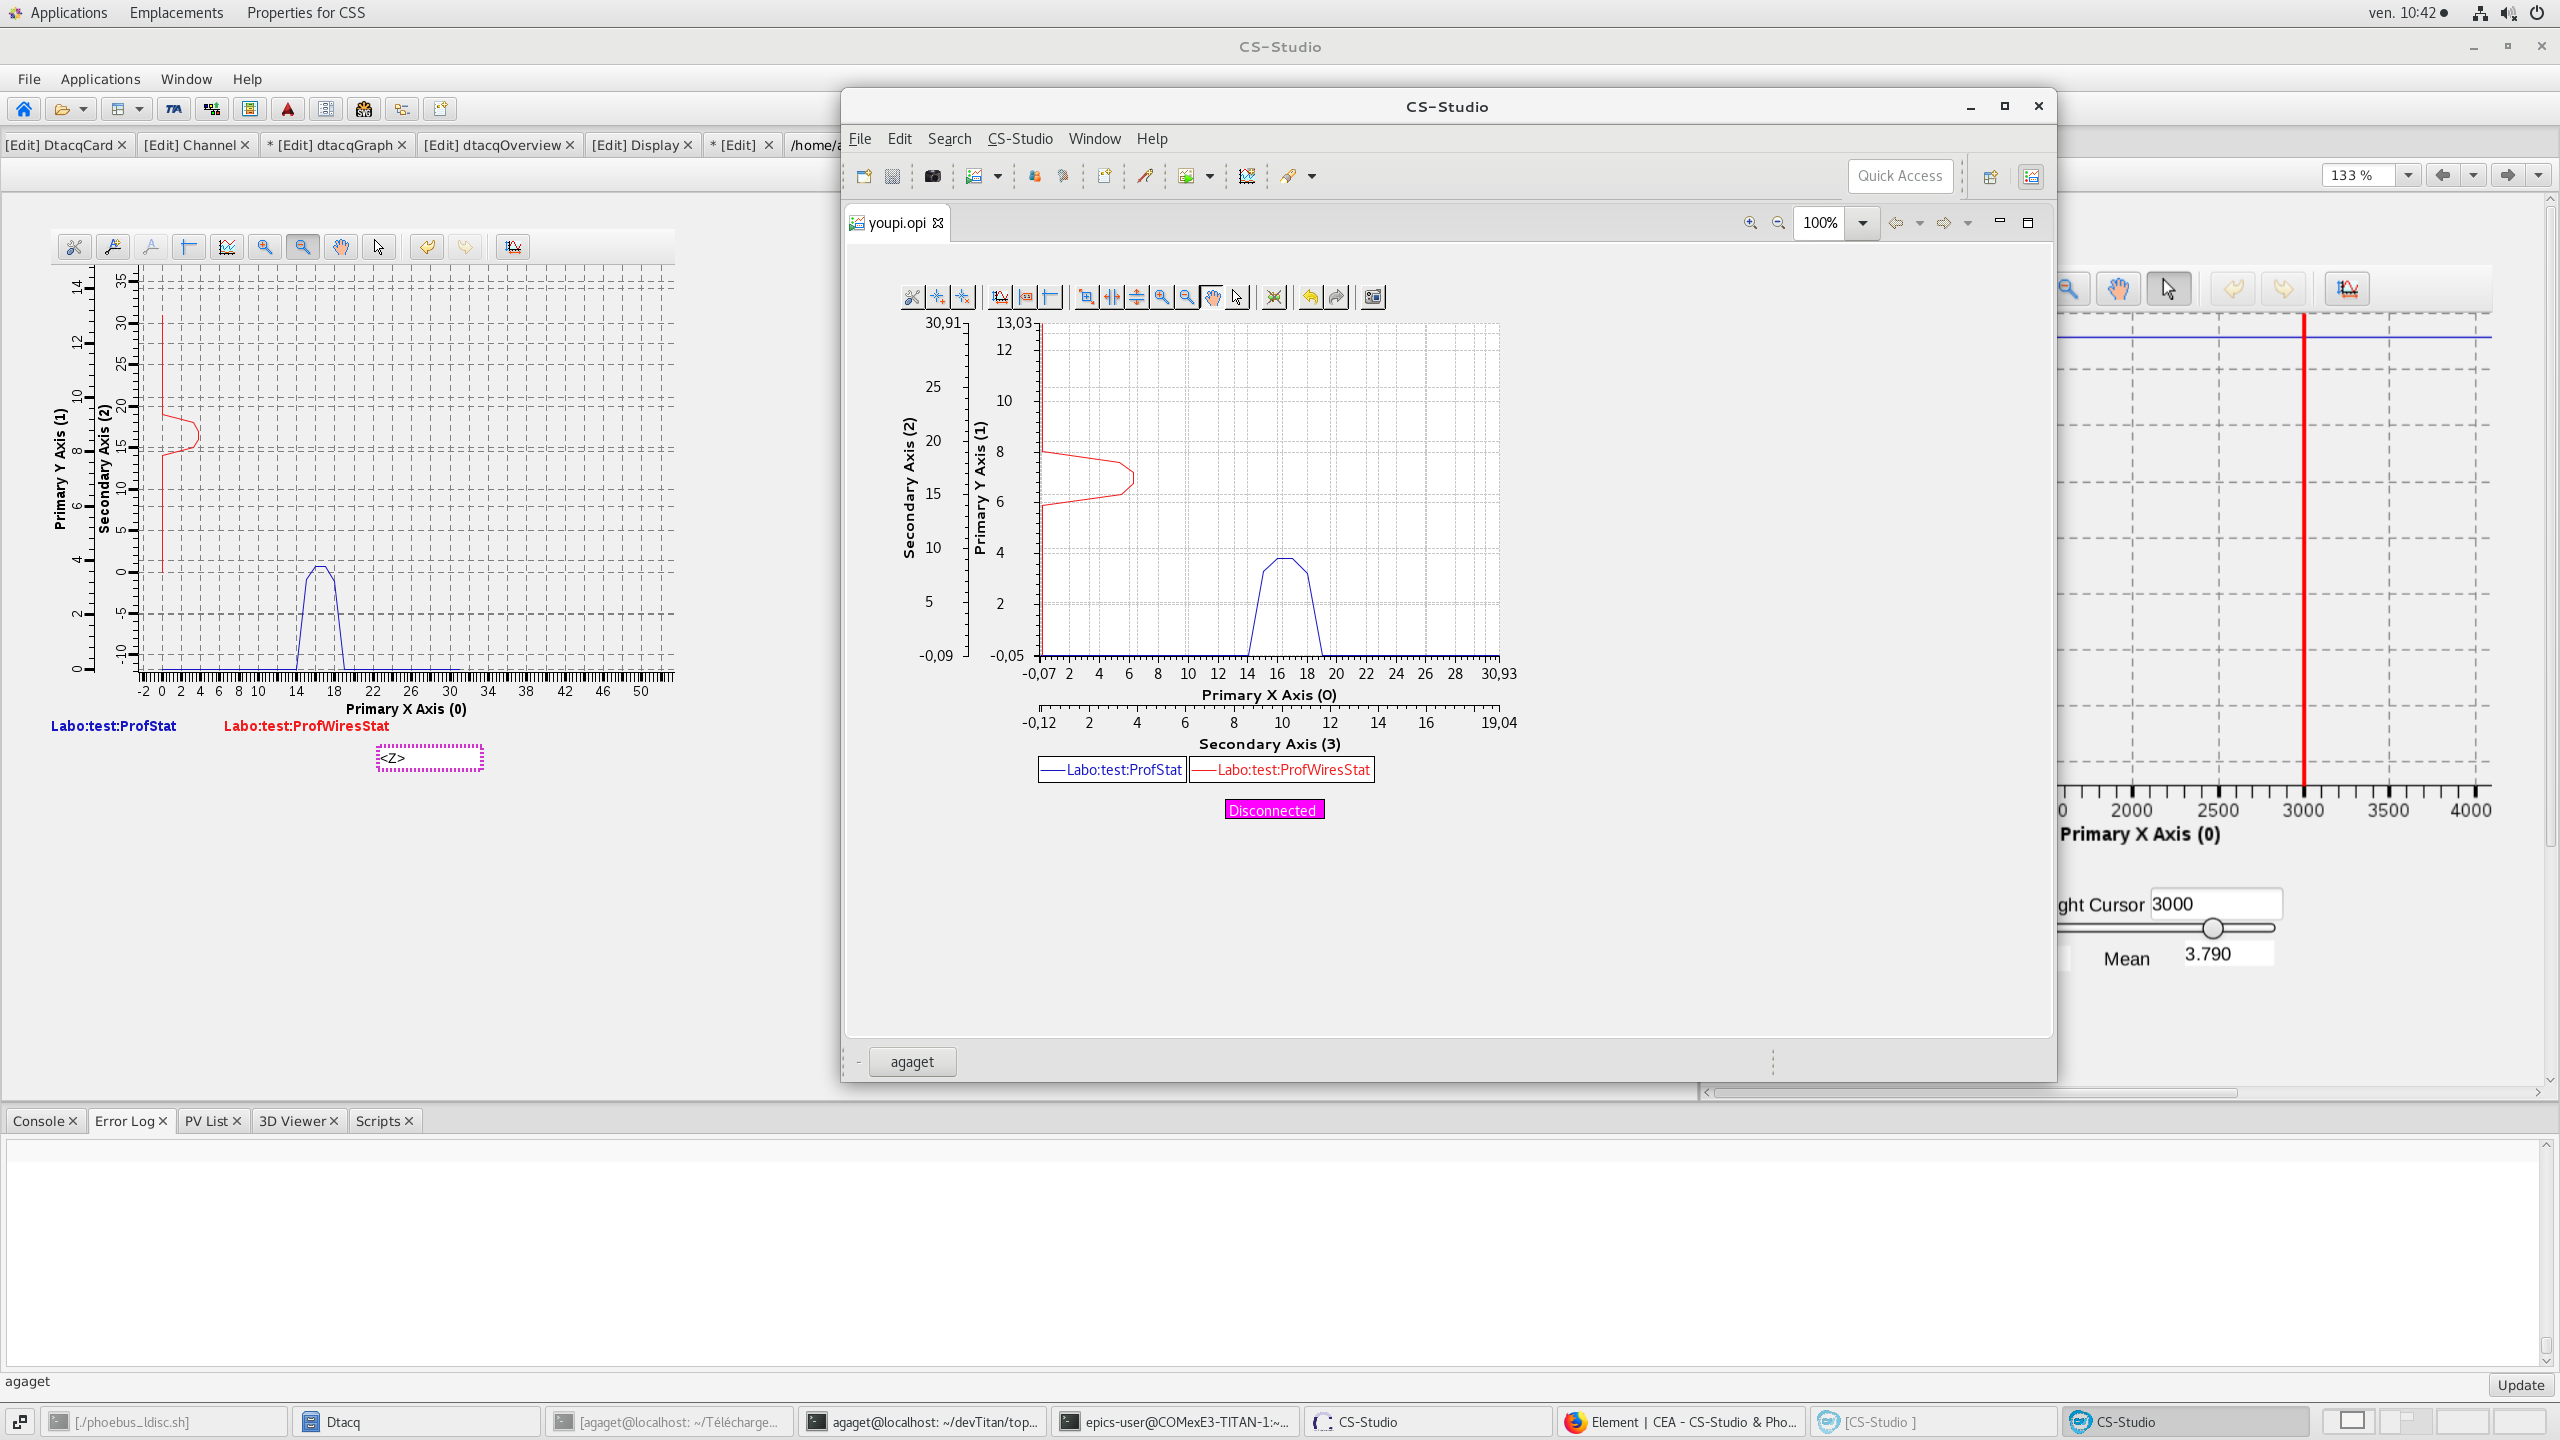The width and height of the screenshot is (2560, 1440).
Task: Click vertical zoom in the youpi.opi plot toolbar
Action: 1136,297
